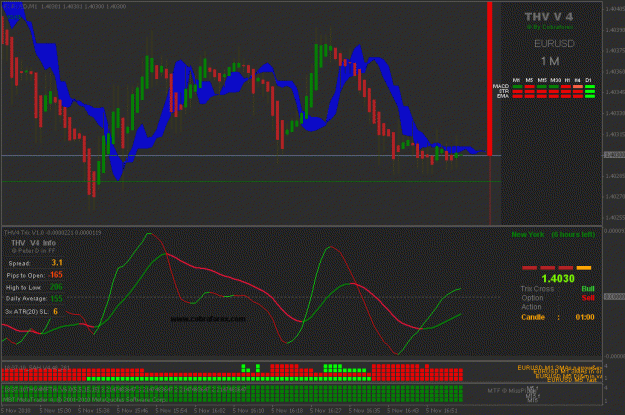The image size is (625, 415).
Task: Click the 5 Nov 15:30 time axis label
Action: pos(55,410)
